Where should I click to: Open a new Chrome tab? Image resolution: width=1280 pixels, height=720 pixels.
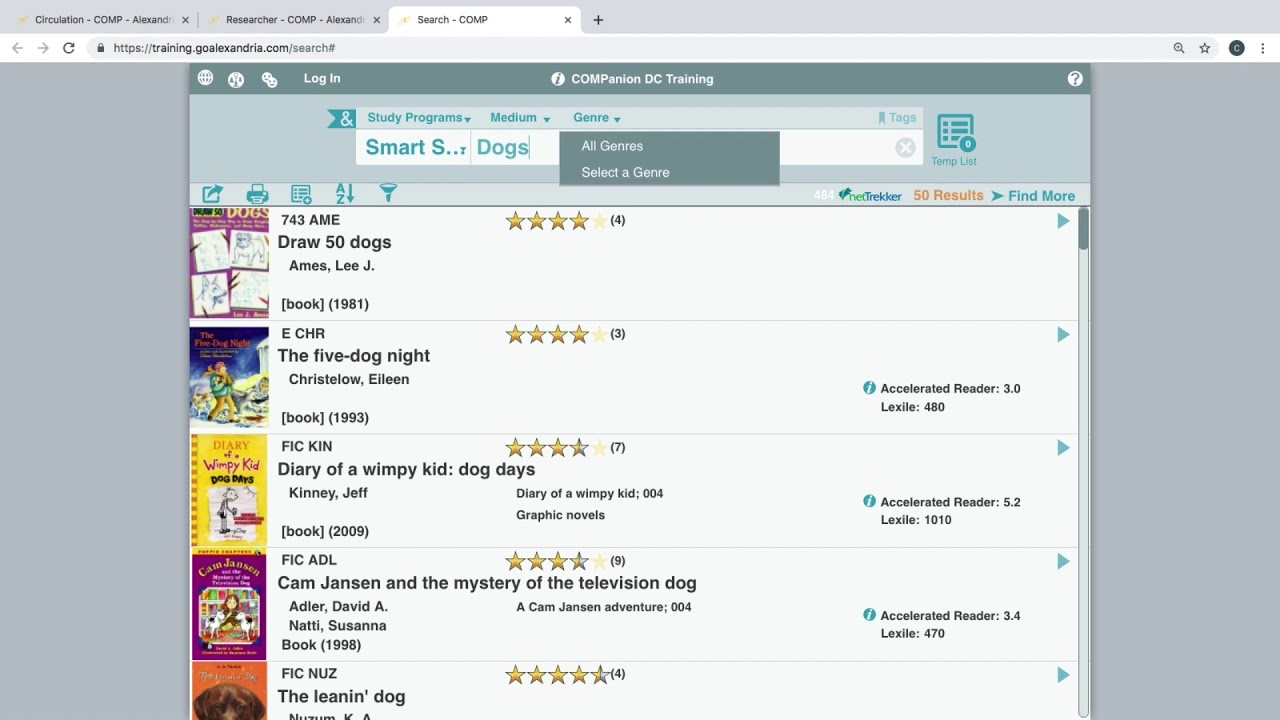pos(598,20)
